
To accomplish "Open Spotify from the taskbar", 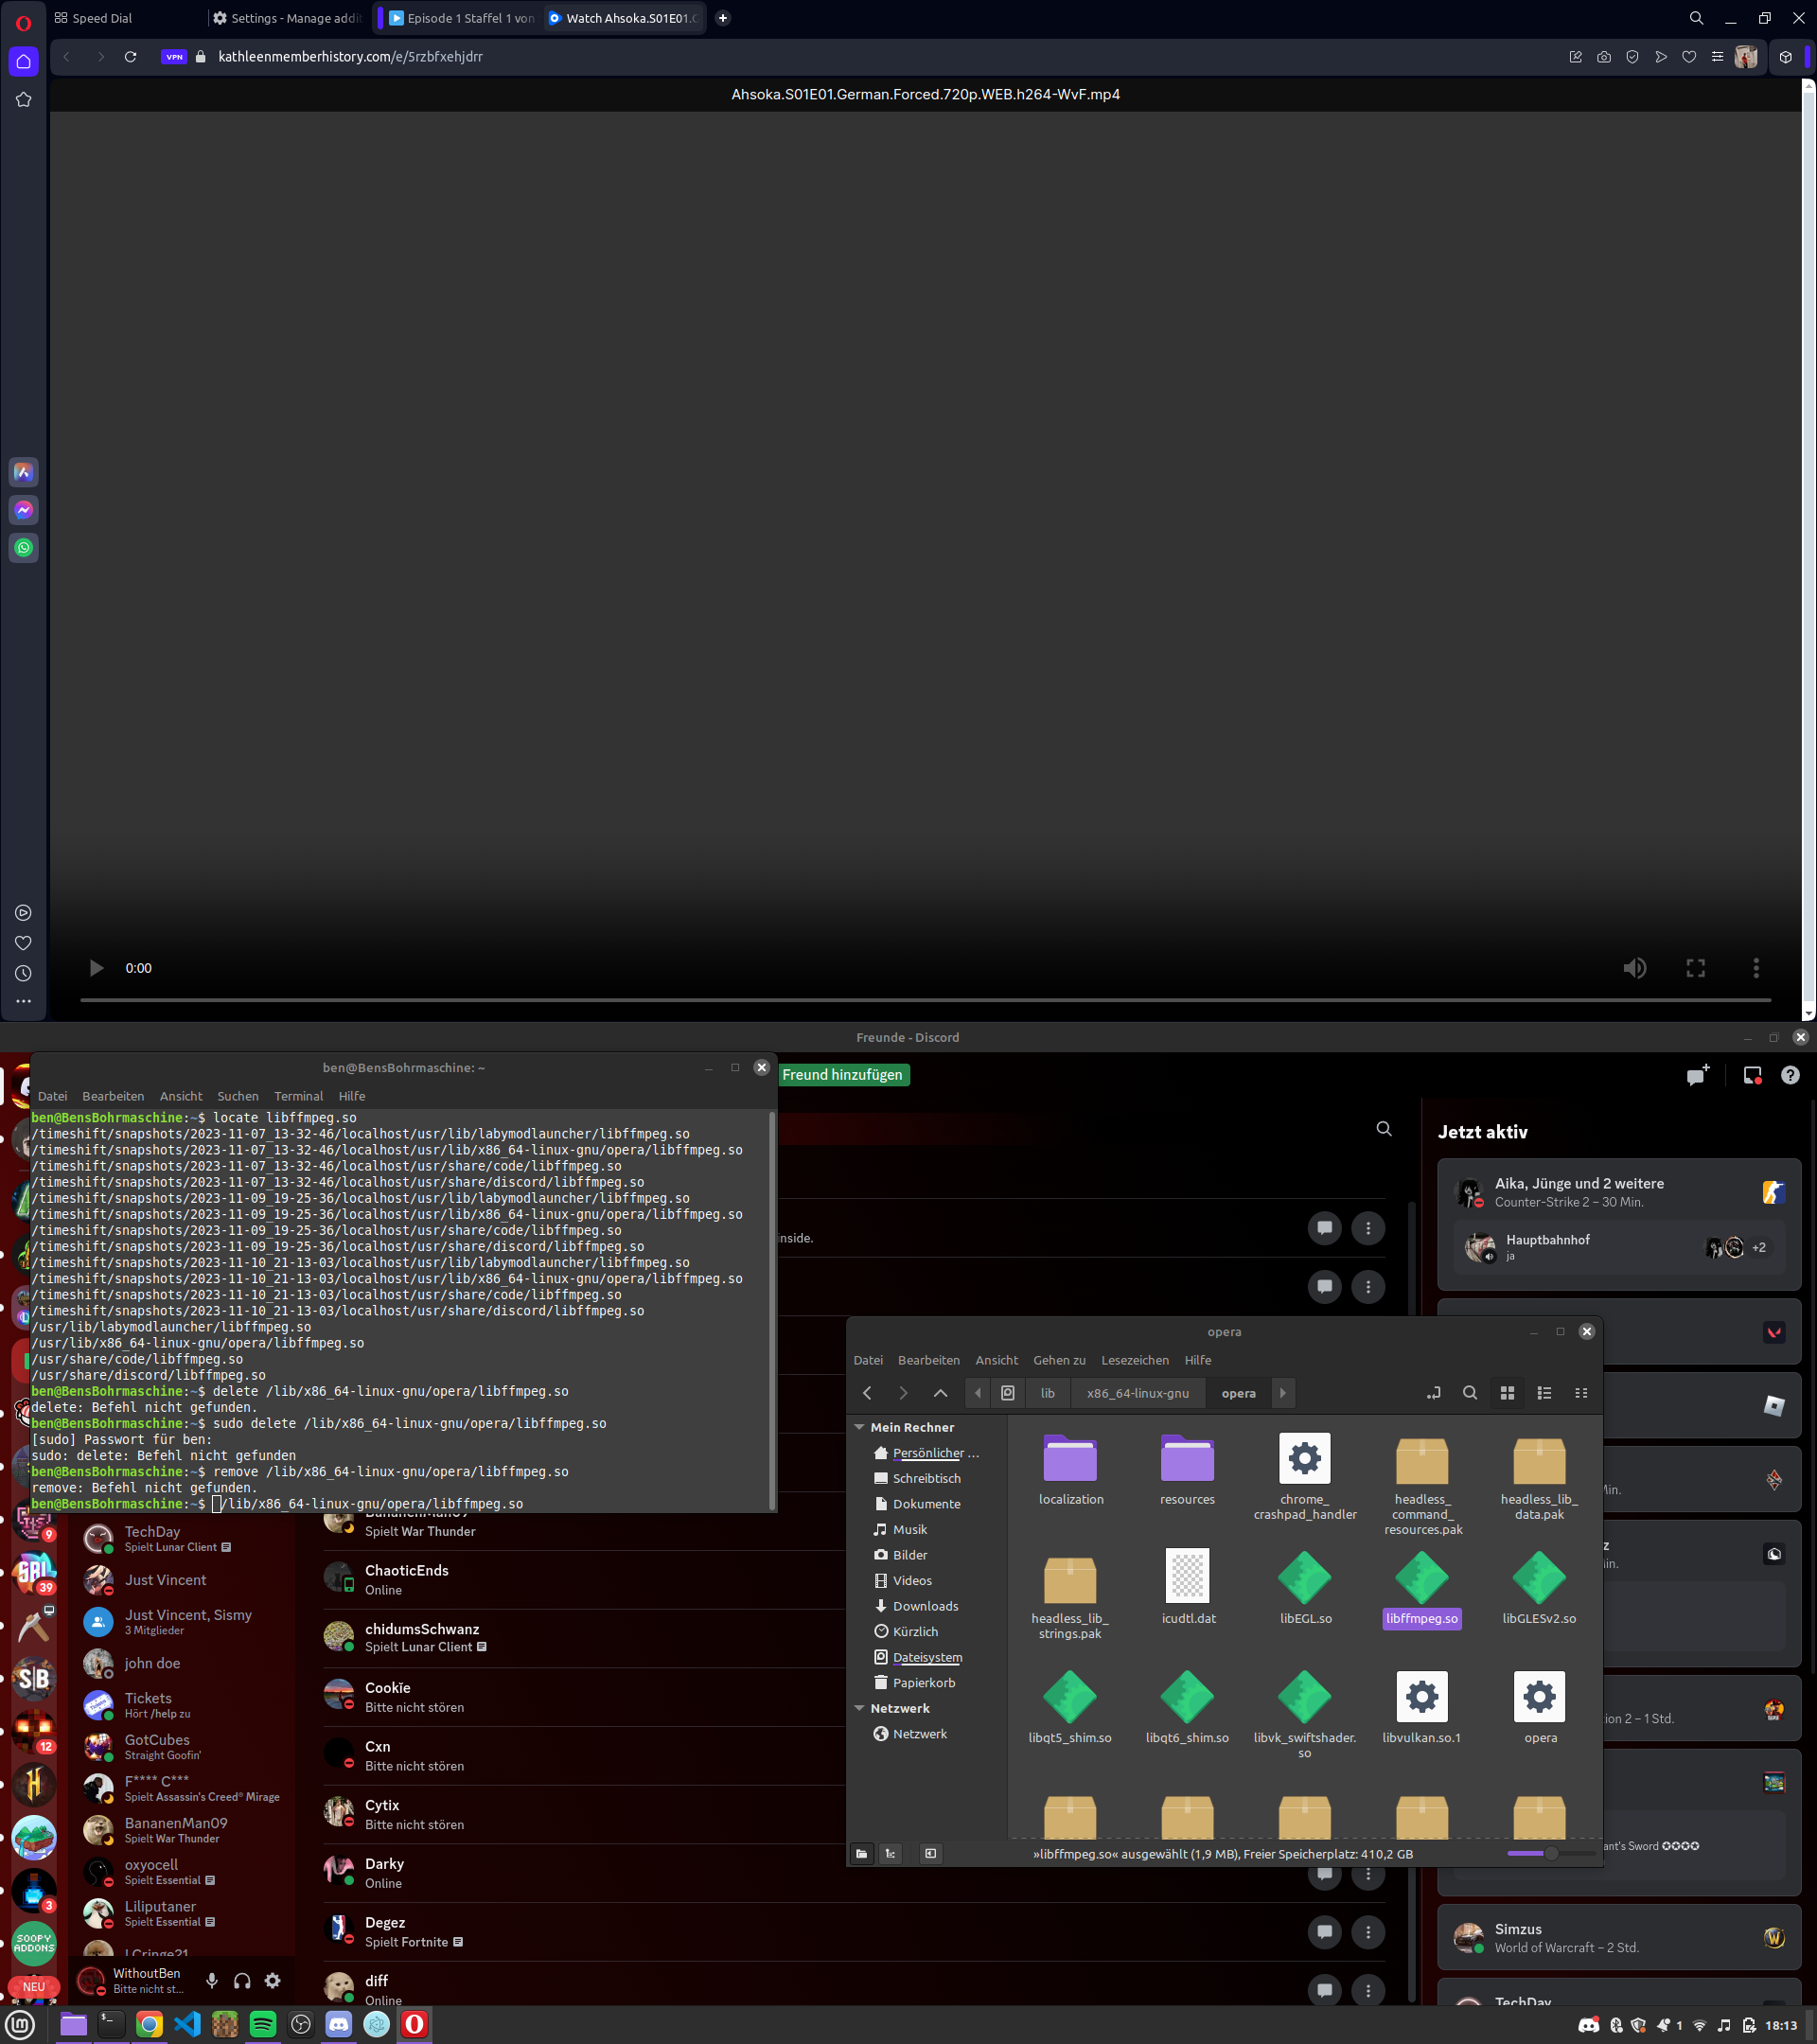I will [x=262, y=2024].
